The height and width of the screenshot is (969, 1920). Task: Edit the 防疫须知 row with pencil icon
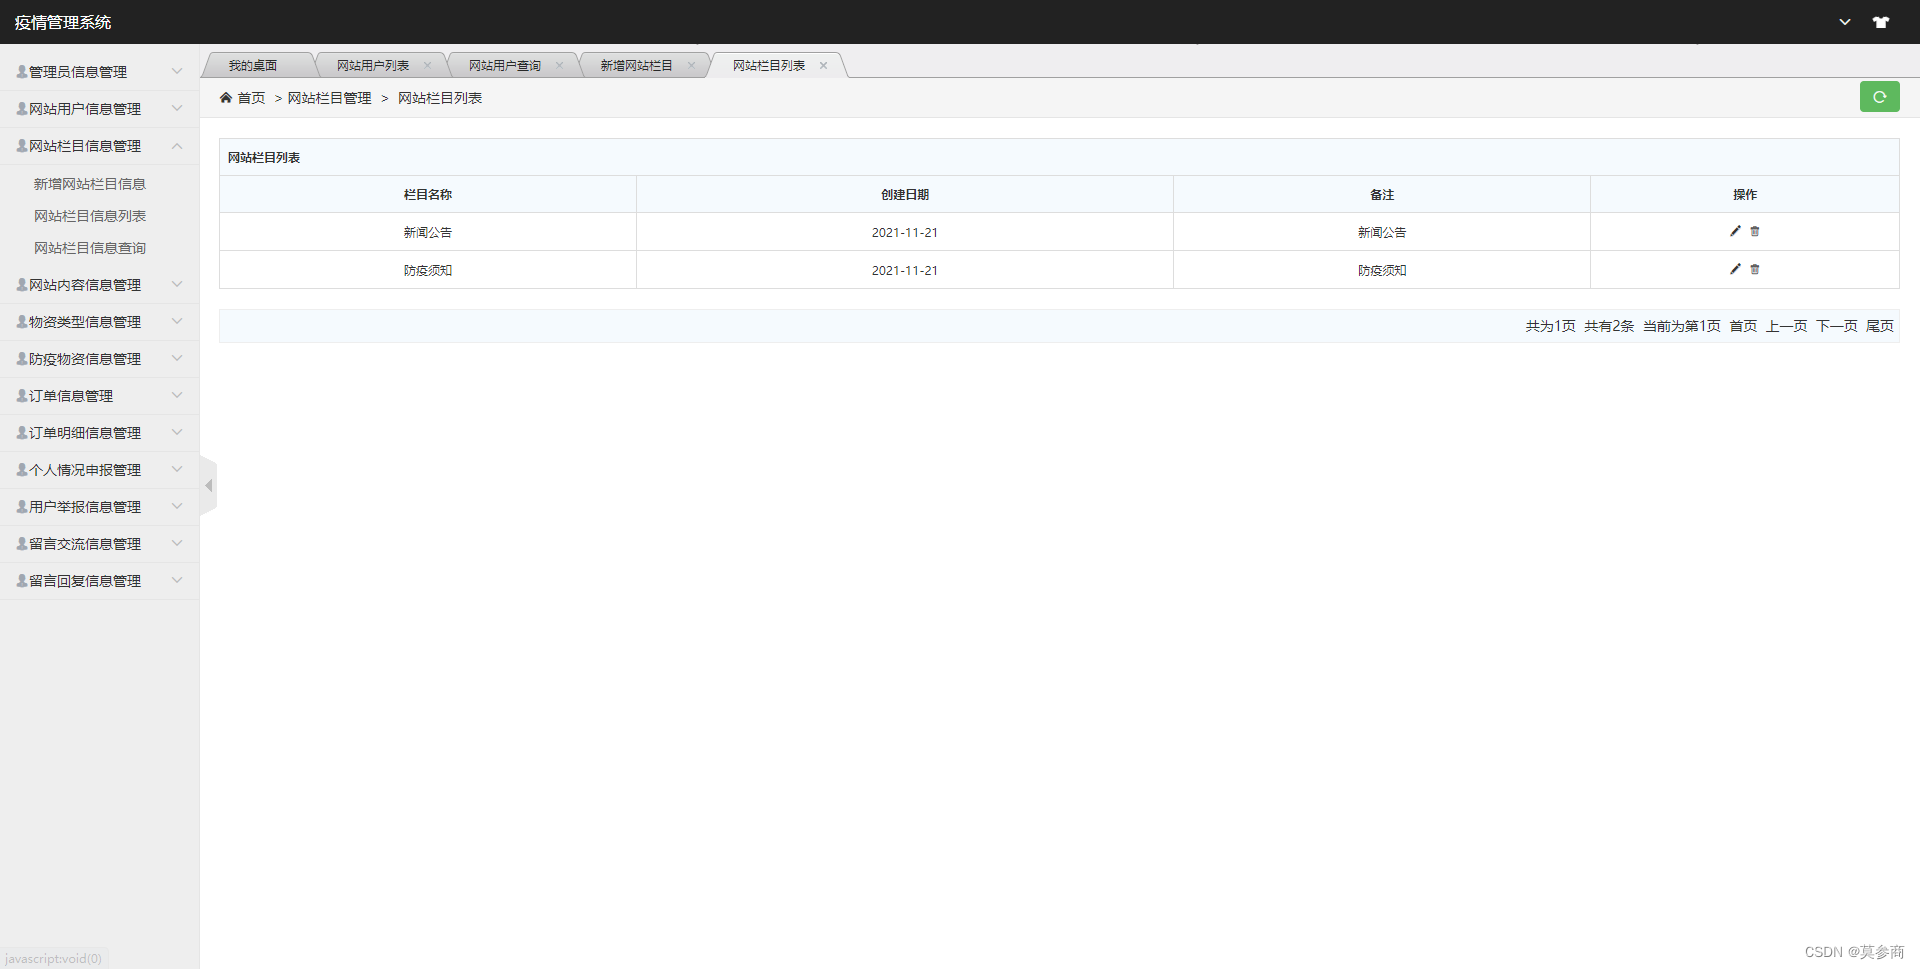pyautogui.click(x=1735, y=269)
